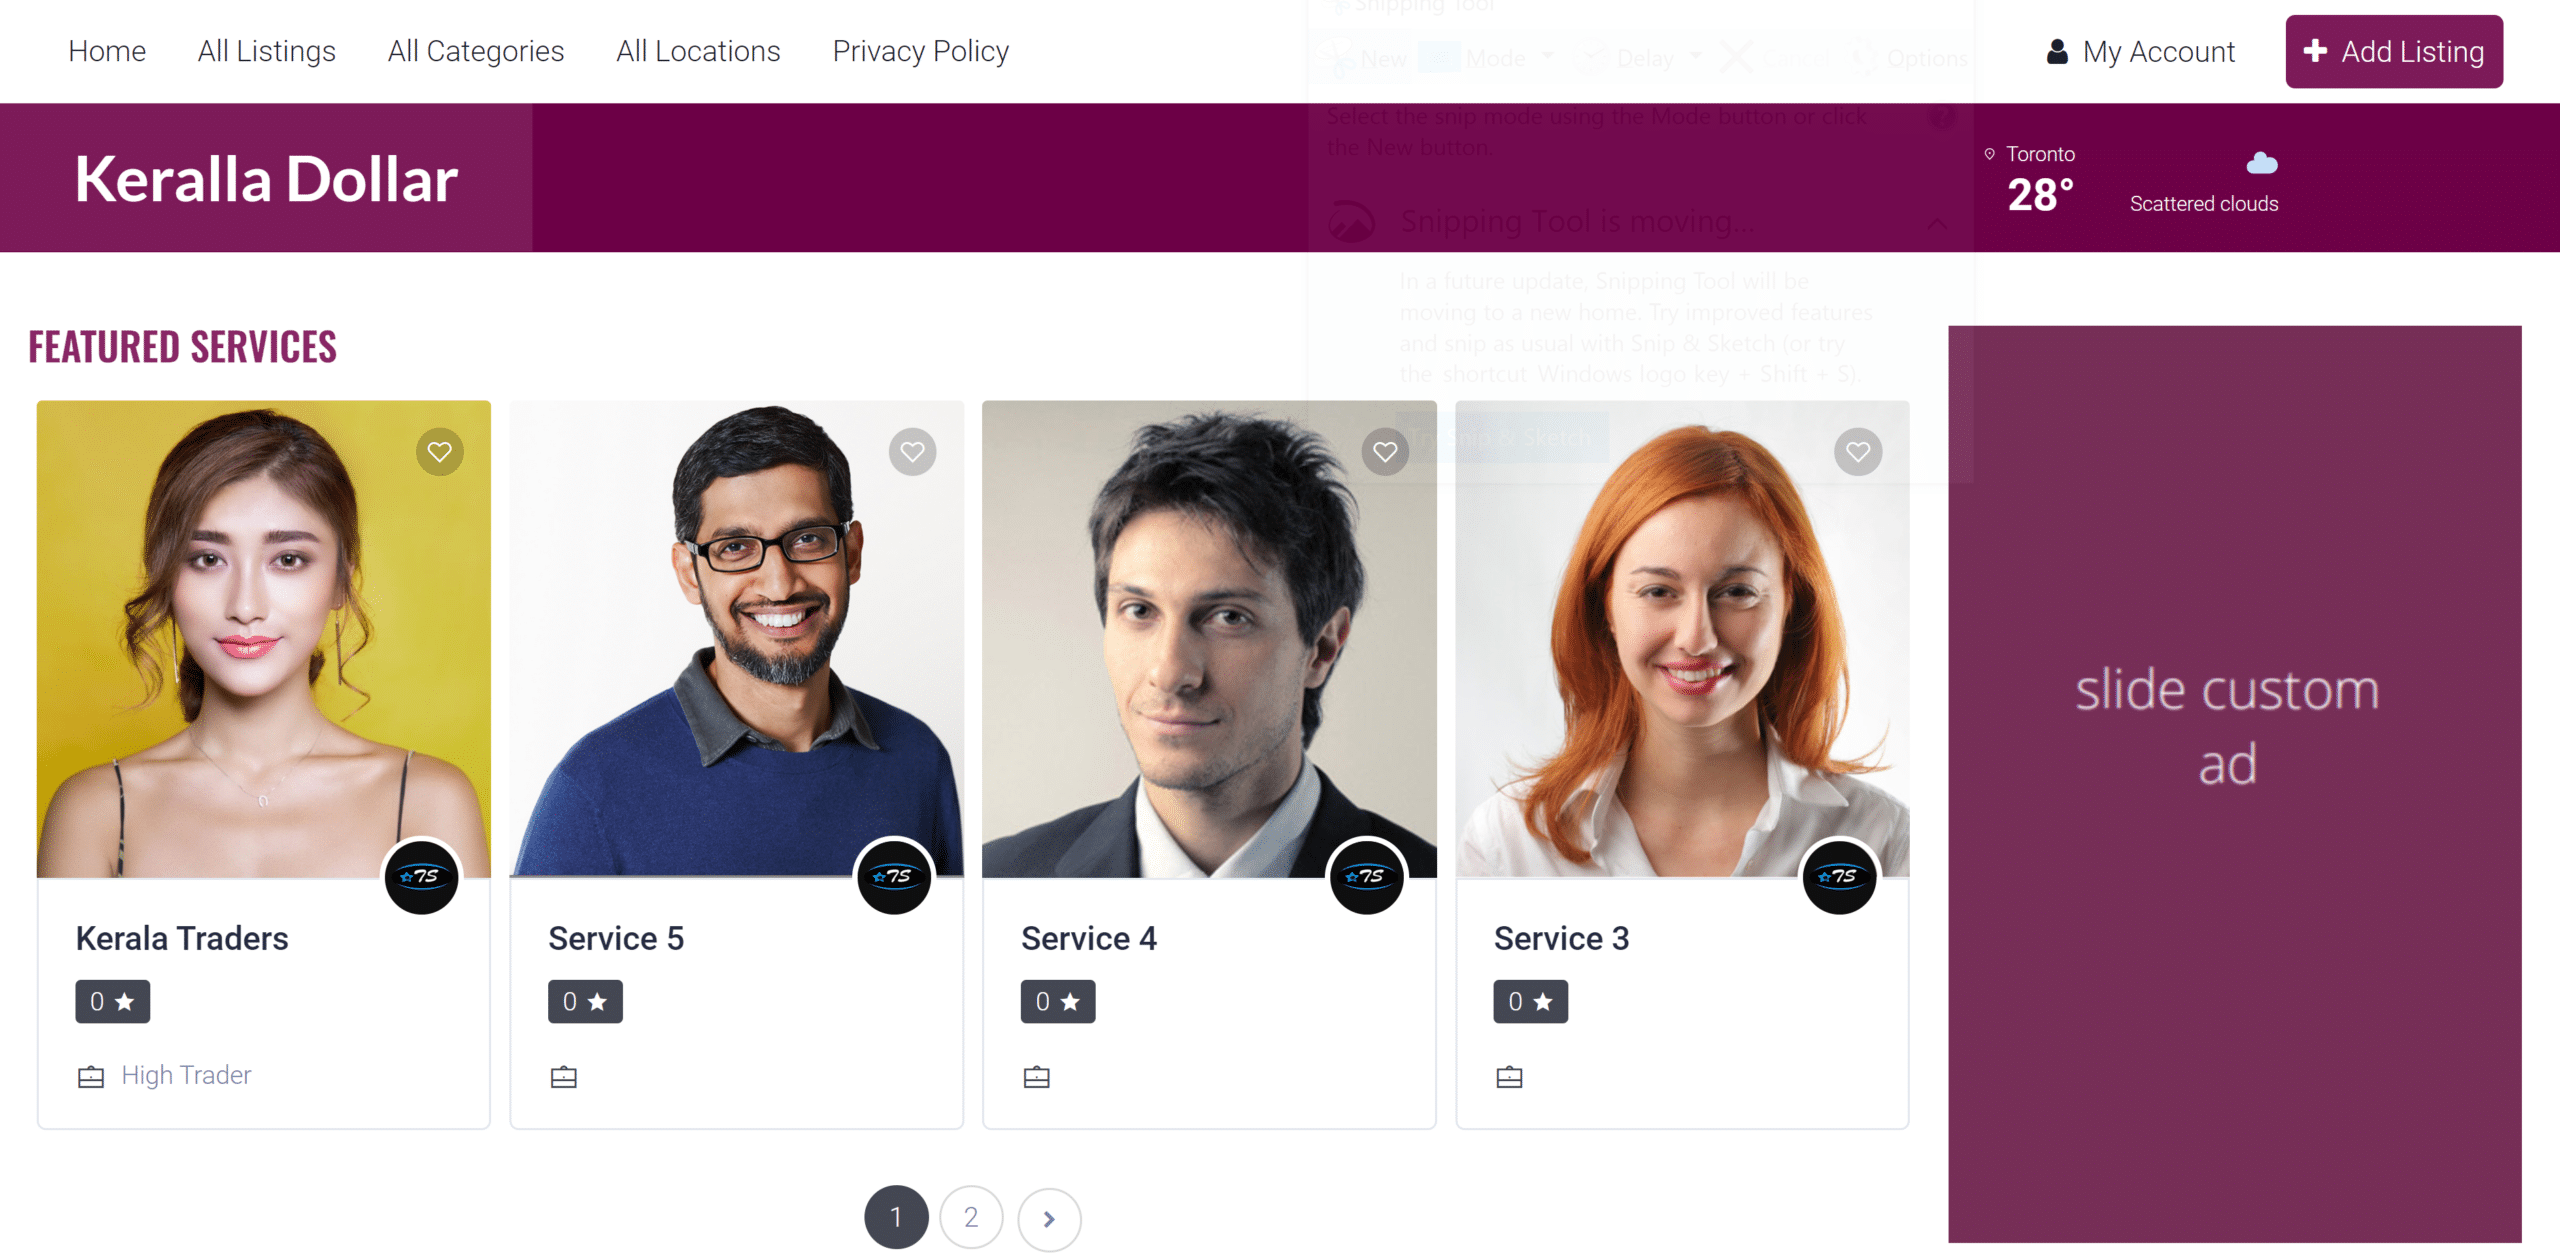Viewport: 2560px width, 1260px height.
Task: Toggle favorite heart on Service 3
Action: point(1858,452)
